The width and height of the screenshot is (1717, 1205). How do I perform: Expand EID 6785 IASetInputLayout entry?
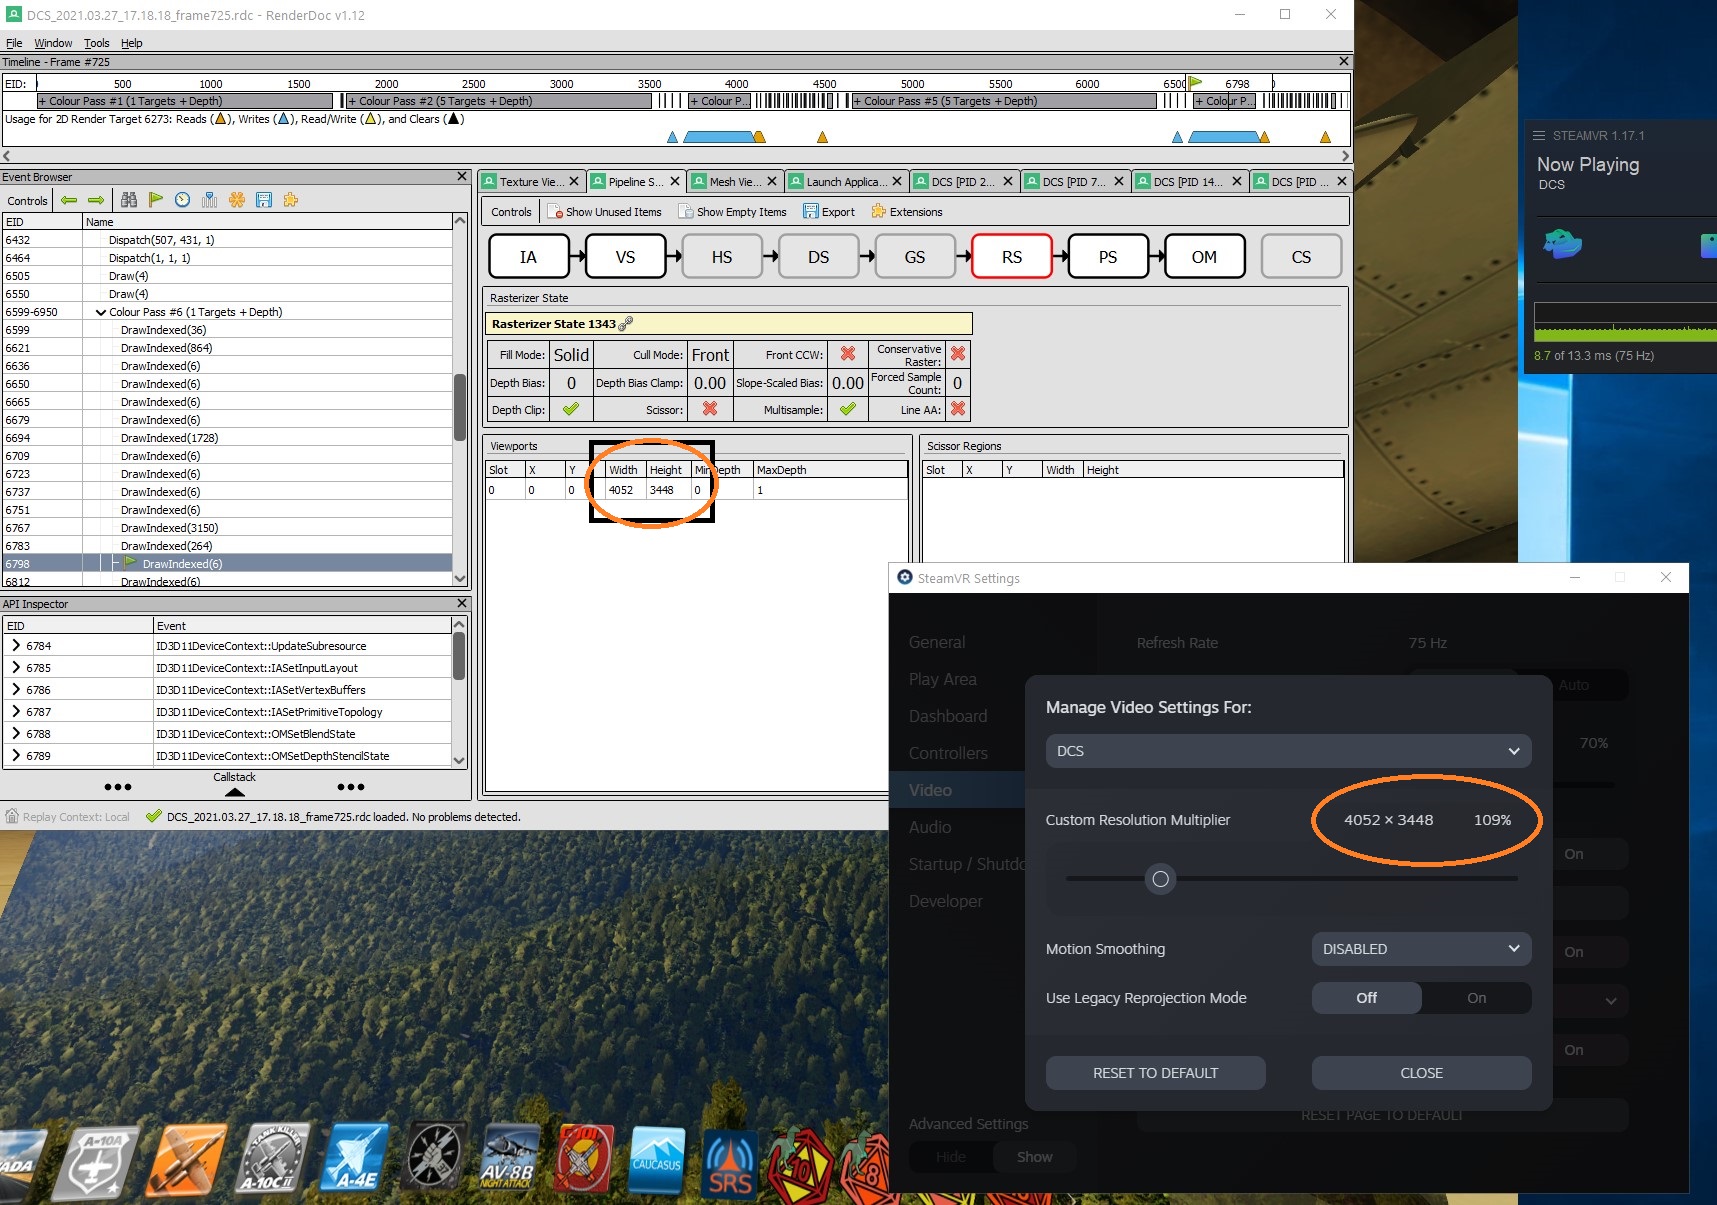coord(16,668)
